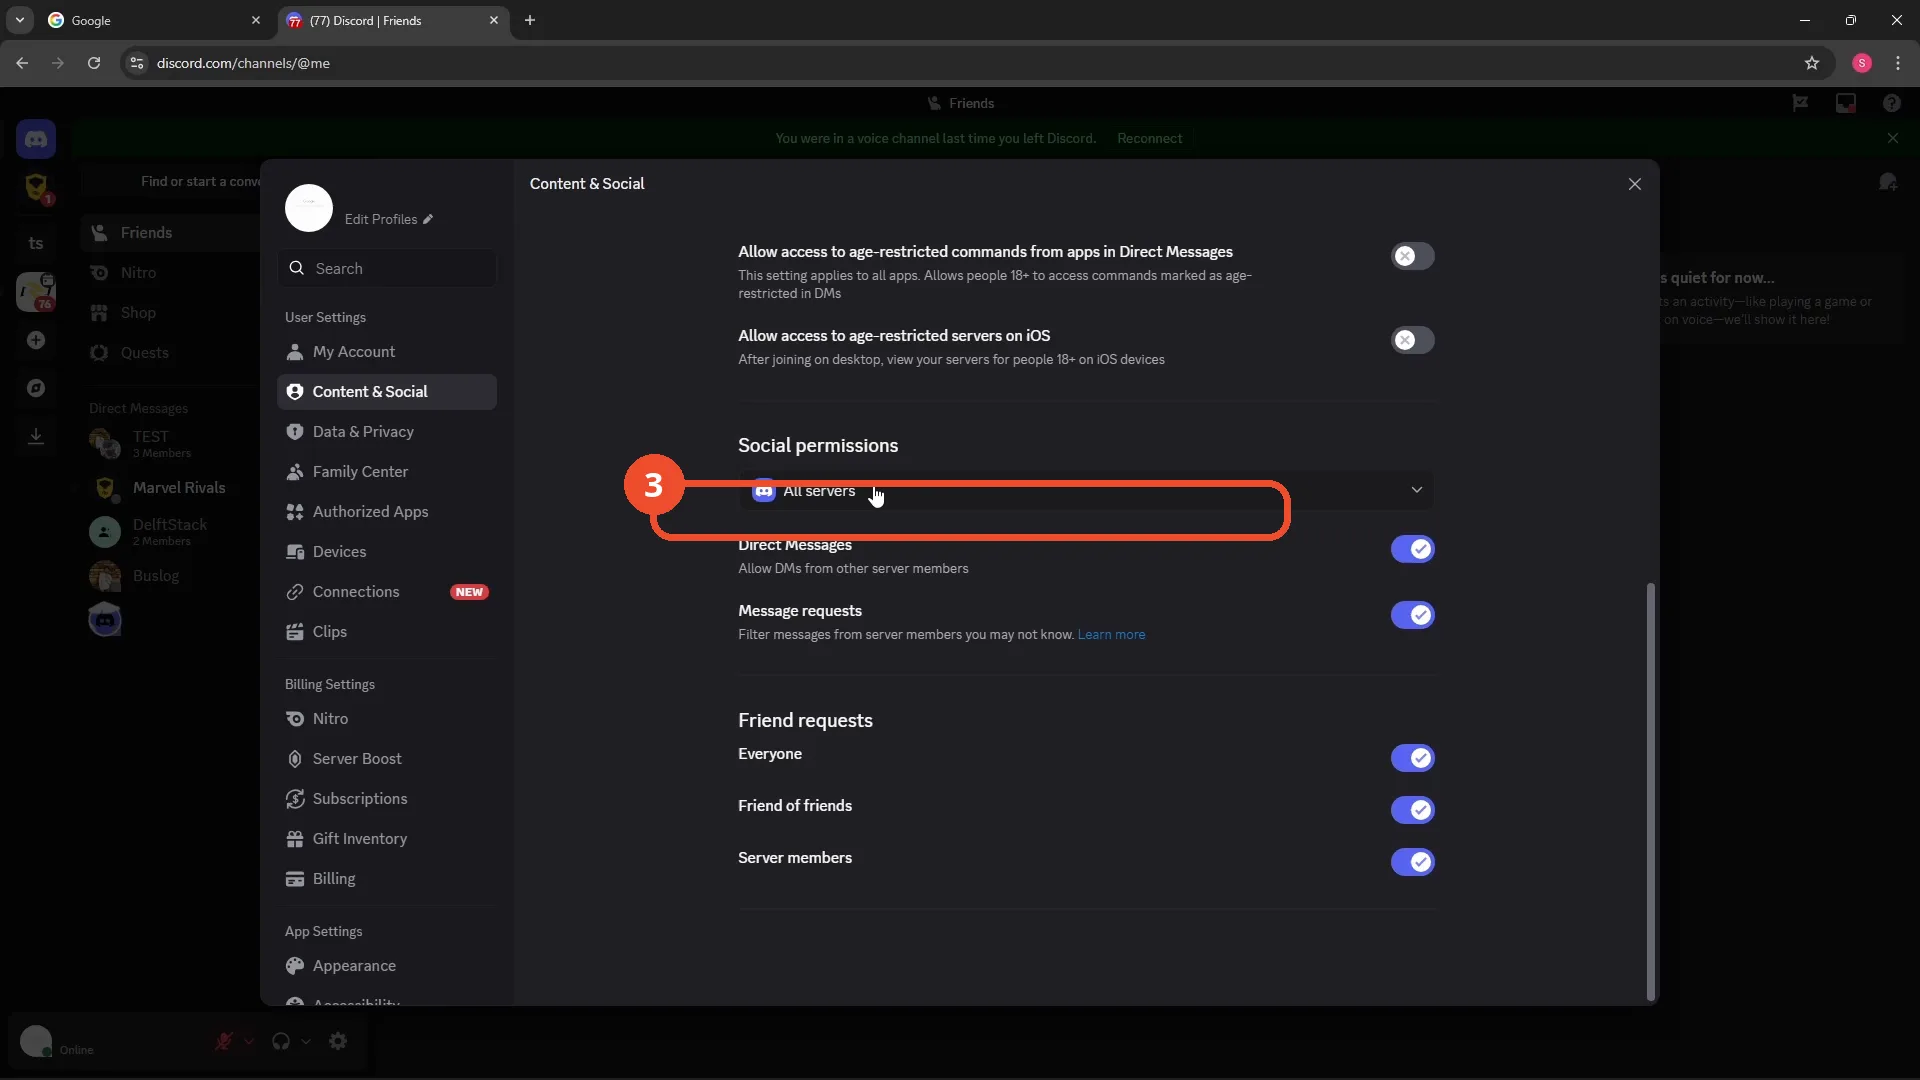Screen dimensions: 1920x1080
Task: Click the settings Search field
Action: (386, 268)
